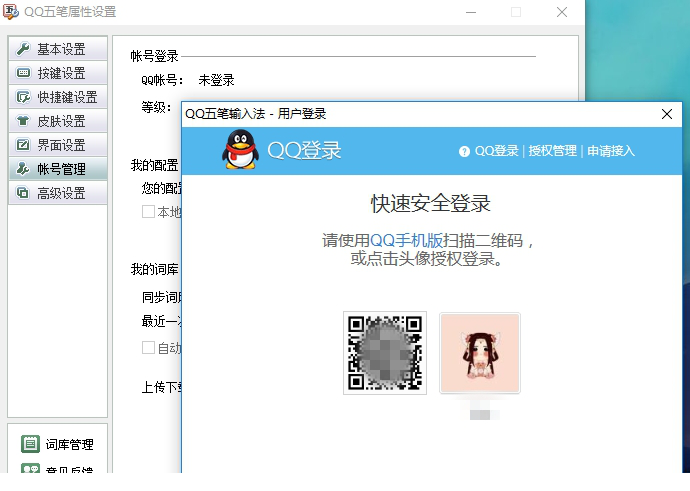The width and height of the screenshot is (690, 491).
Task: Click the QQ登录 help link
Action: click(496, 151)
